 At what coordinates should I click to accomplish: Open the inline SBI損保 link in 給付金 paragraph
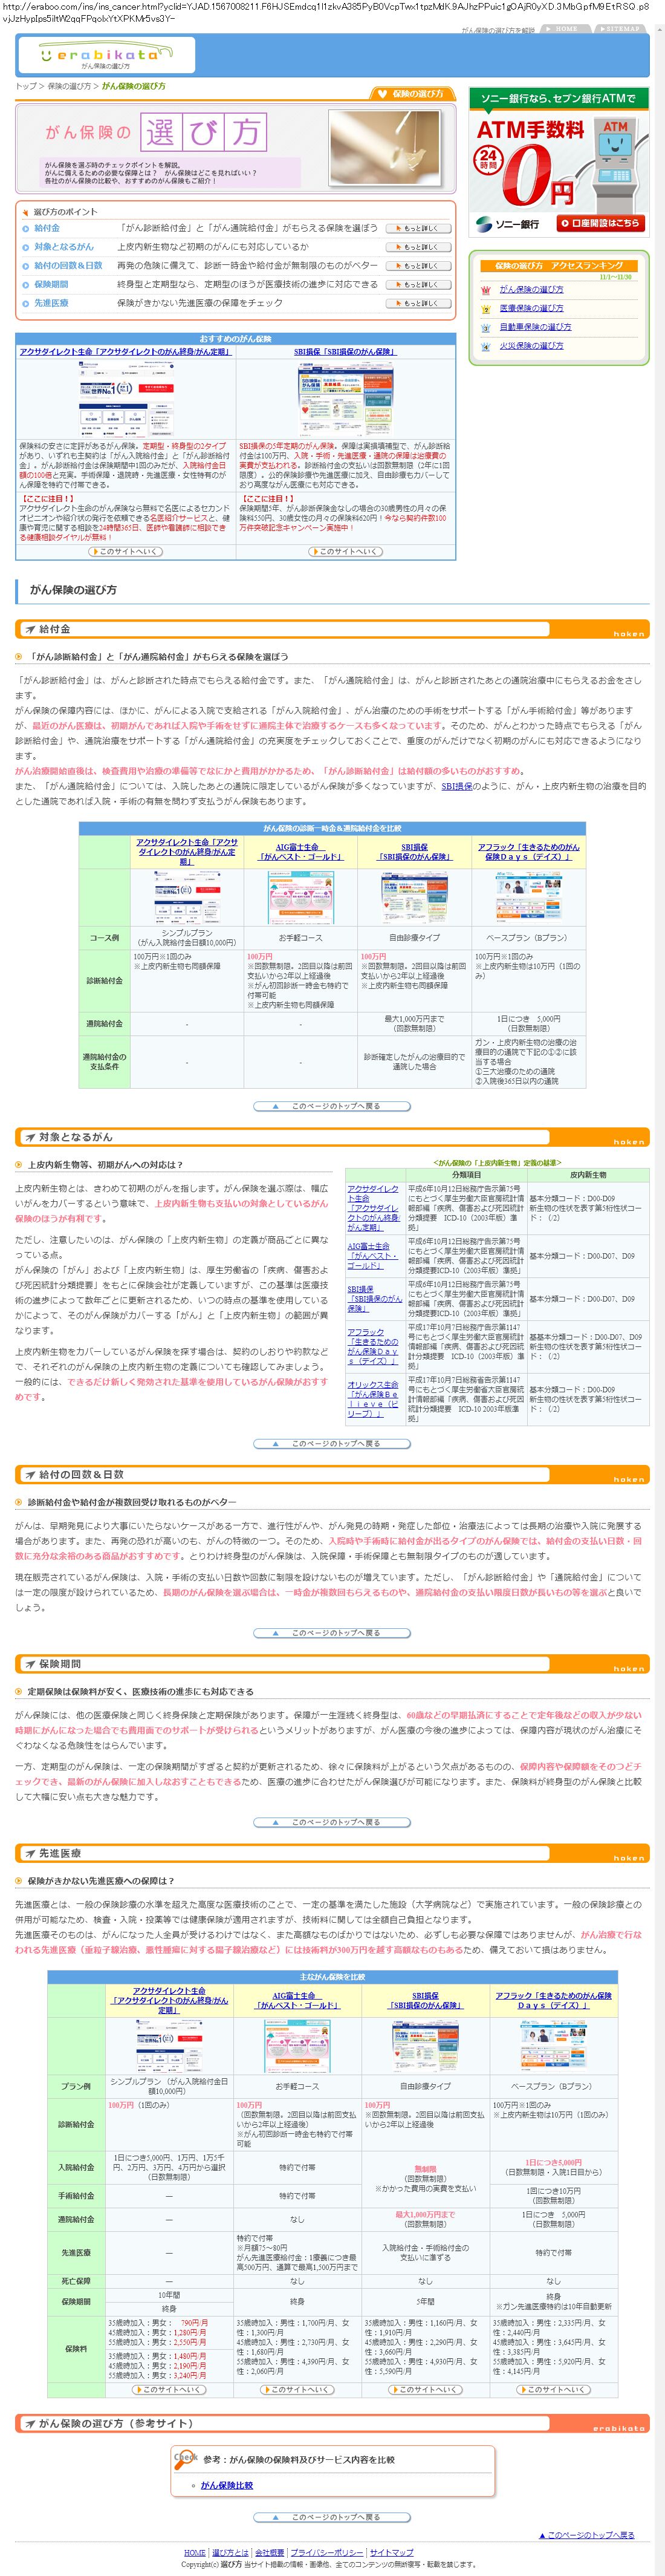tap(457, 786)
